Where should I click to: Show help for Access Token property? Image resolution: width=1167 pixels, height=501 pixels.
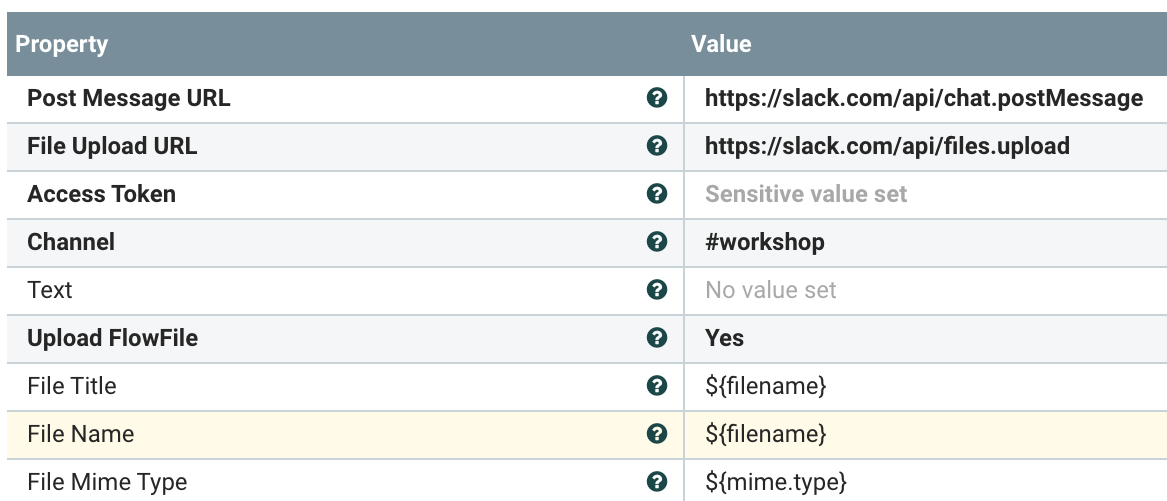point(657,194)
